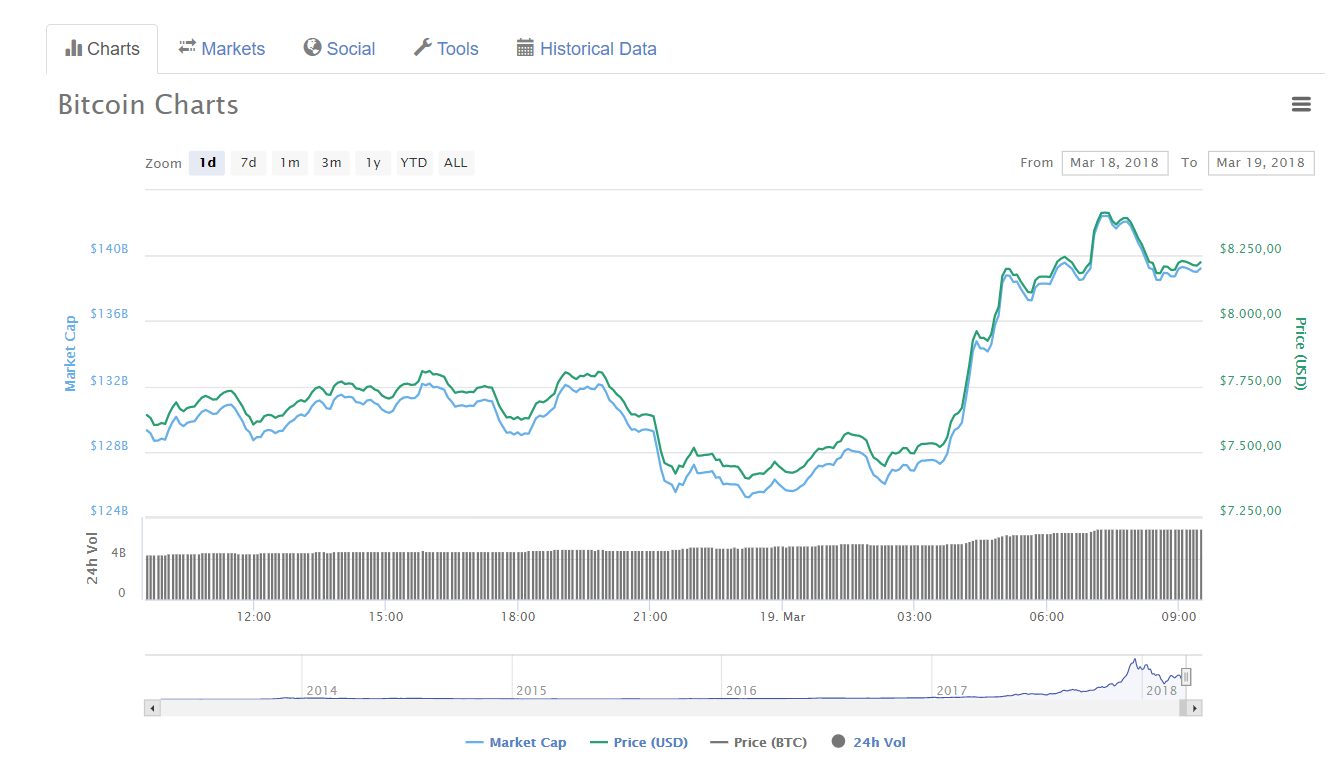
Task: Click the $7.500,00 price axis label
Action: tap(1250, 446)
